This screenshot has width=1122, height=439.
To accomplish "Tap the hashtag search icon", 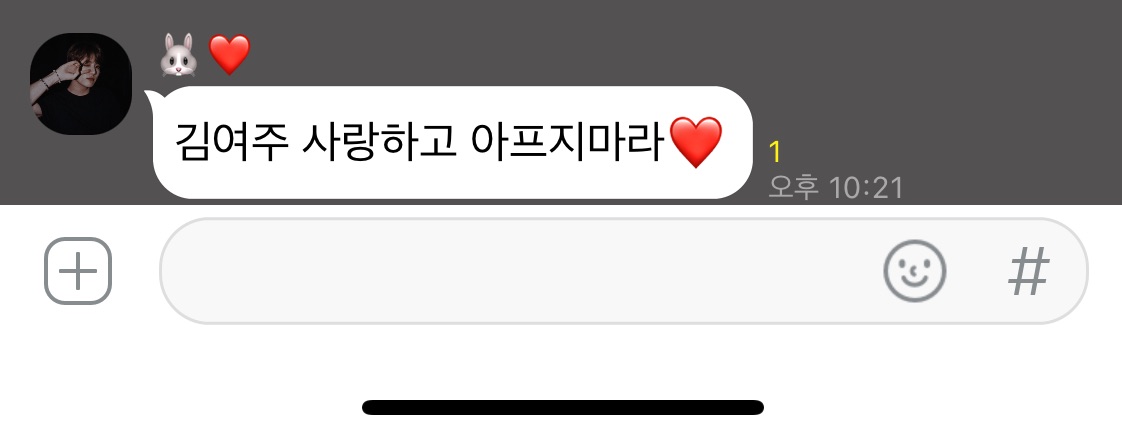I will [x=1029, y=272].
